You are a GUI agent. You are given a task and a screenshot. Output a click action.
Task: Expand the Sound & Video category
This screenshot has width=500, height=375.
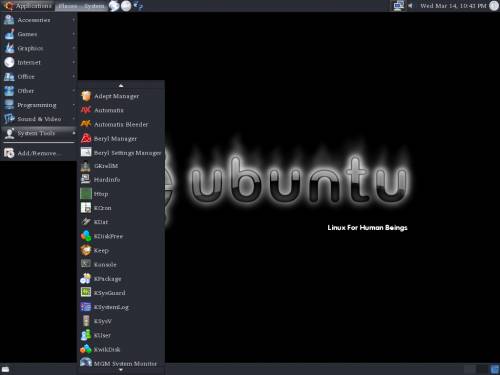(39, 119)
